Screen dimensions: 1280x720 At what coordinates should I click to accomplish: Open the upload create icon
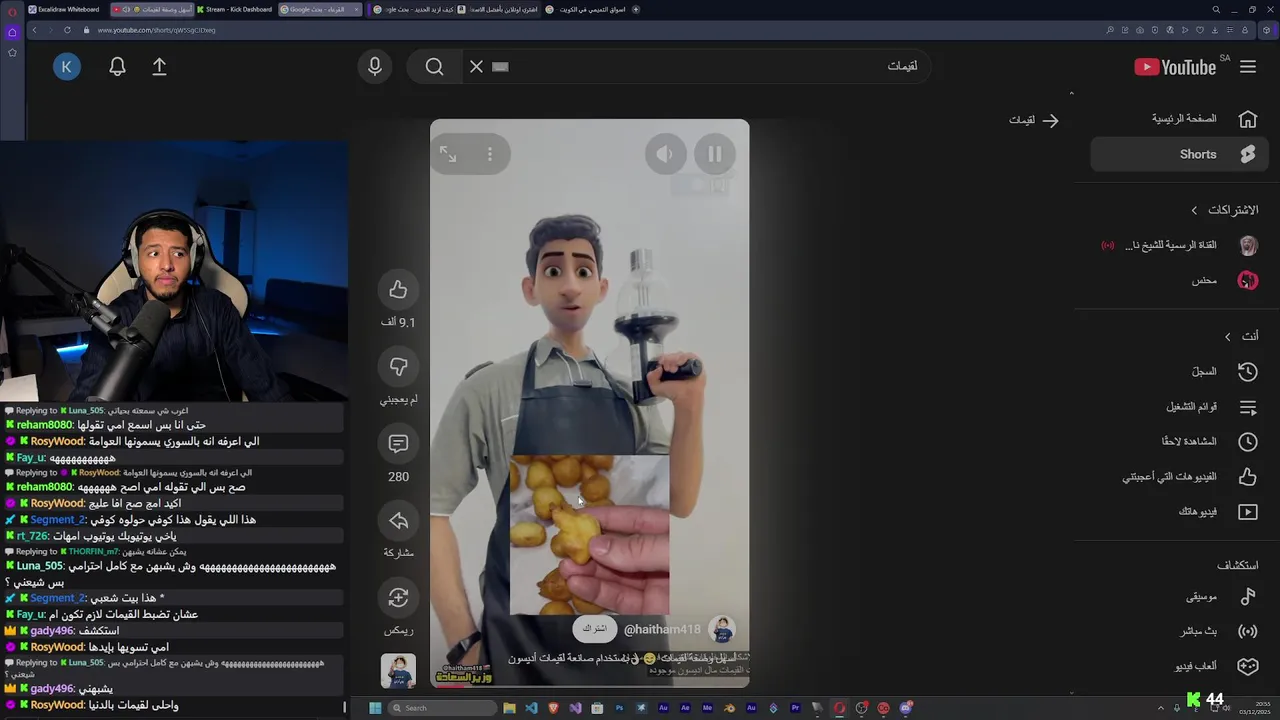point(159,67)
